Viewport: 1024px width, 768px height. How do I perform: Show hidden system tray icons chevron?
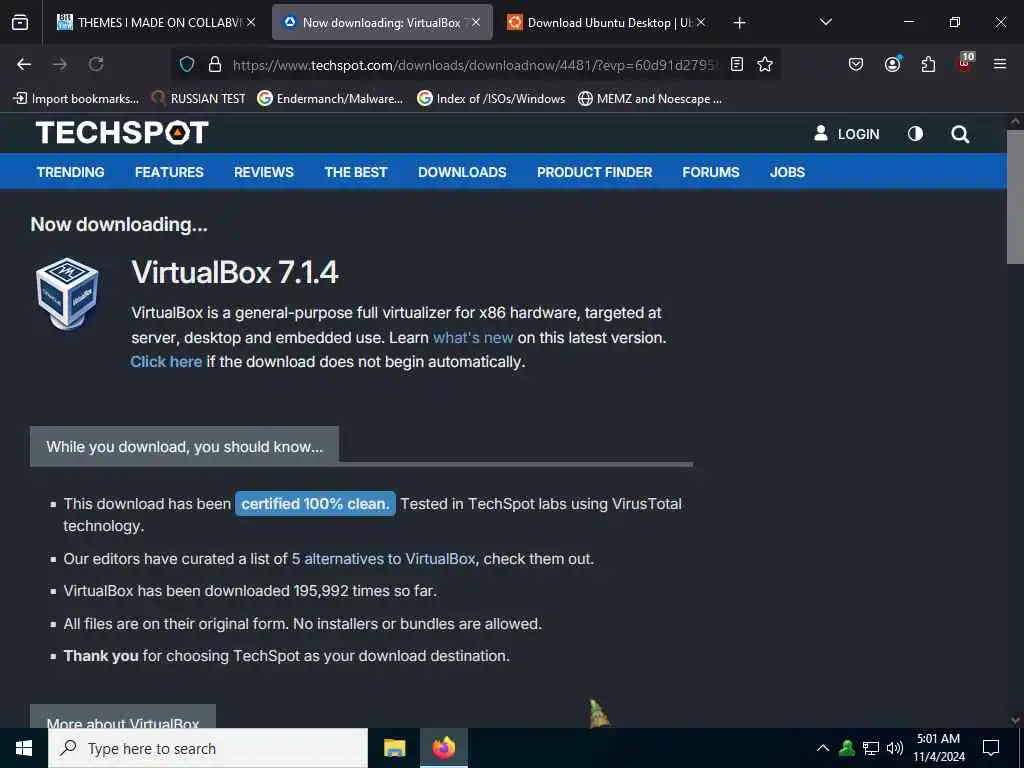coord(823,748)
